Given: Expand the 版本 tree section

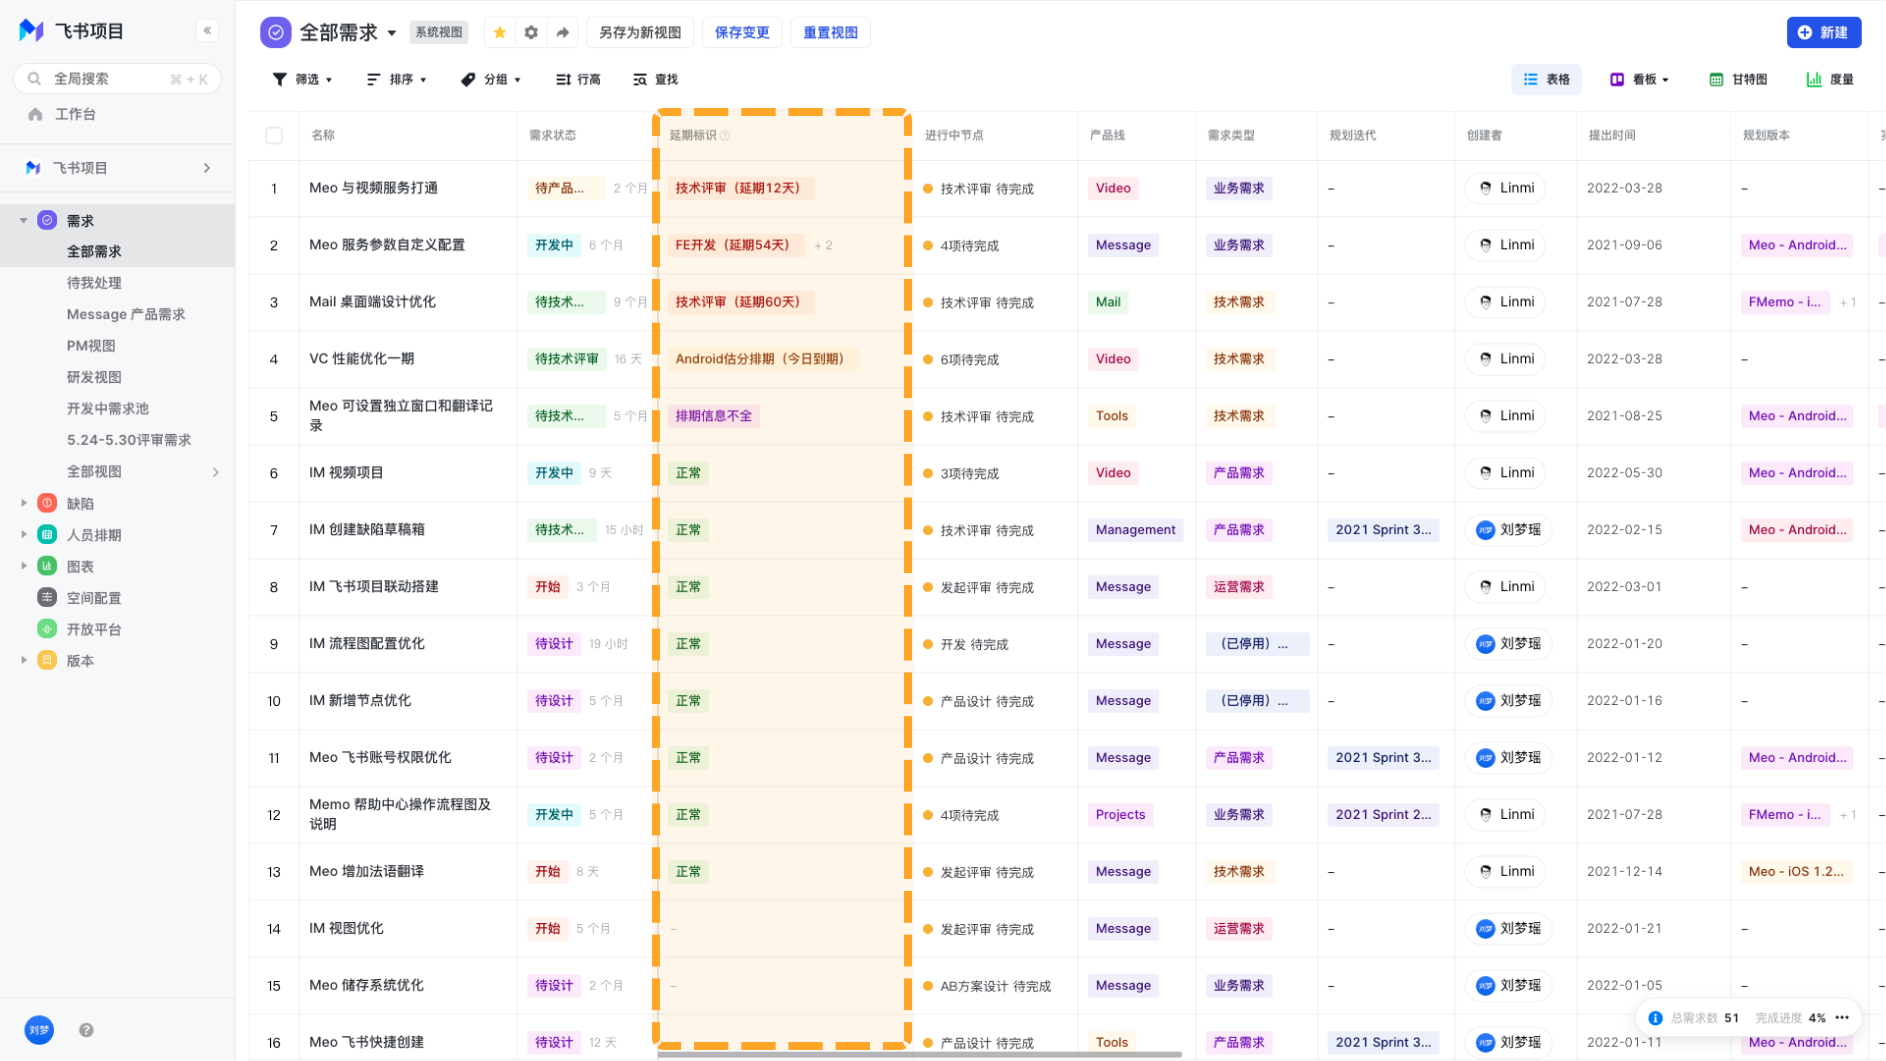Looking at the screenshot, I should [x=24, y=660].
